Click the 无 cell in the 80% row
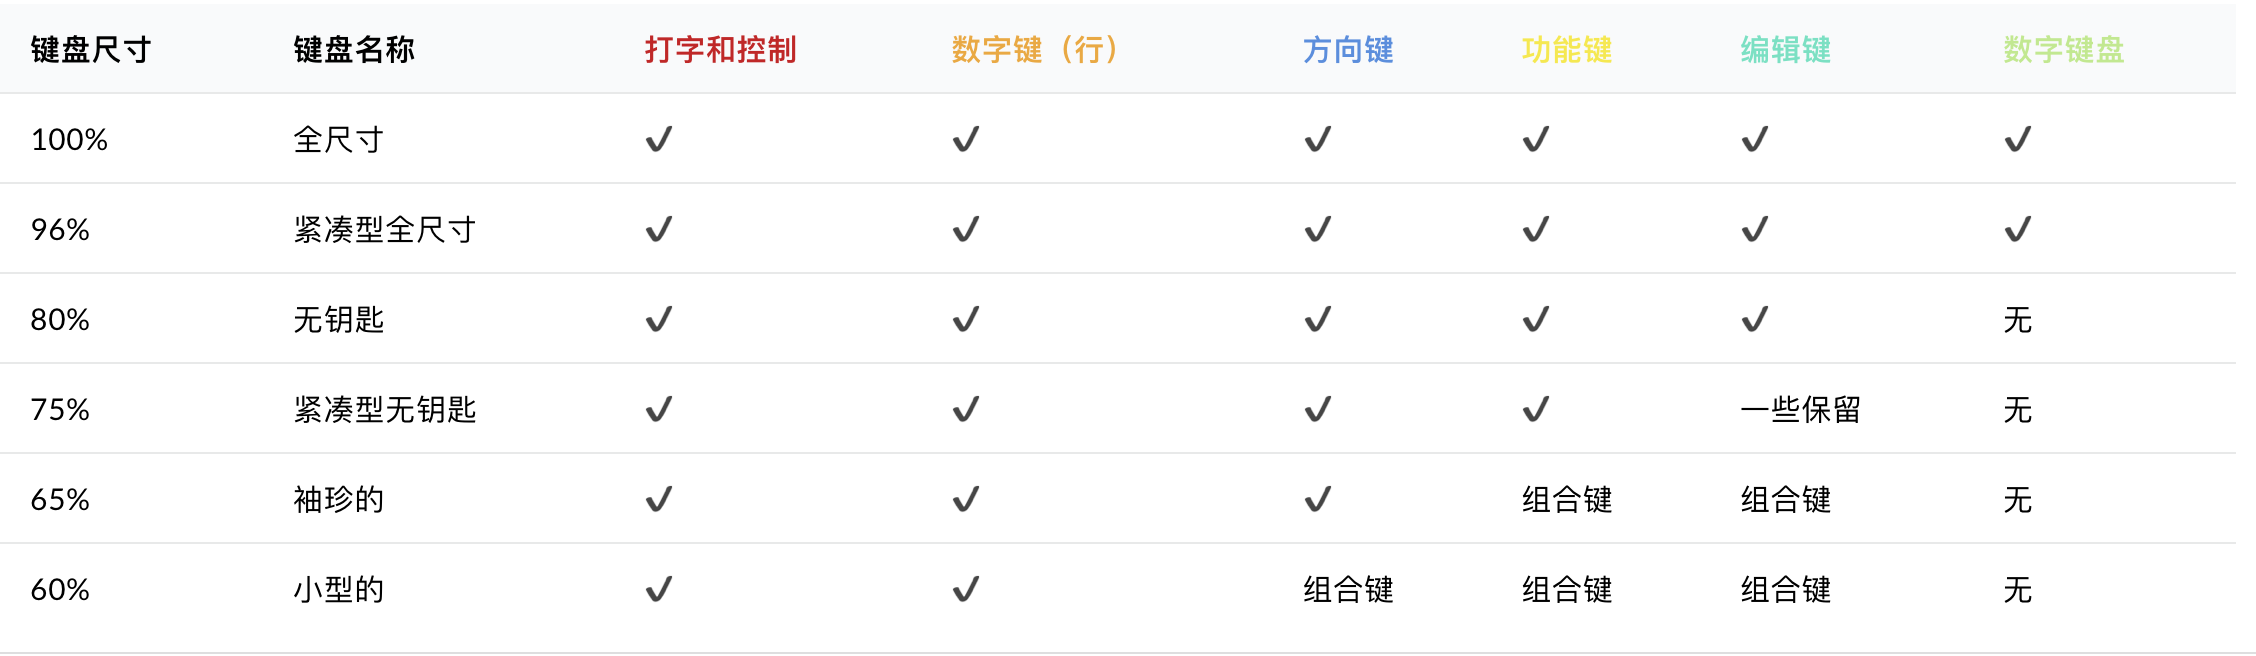Screen dimensions: 2256x656 (x=2017, y=319)
